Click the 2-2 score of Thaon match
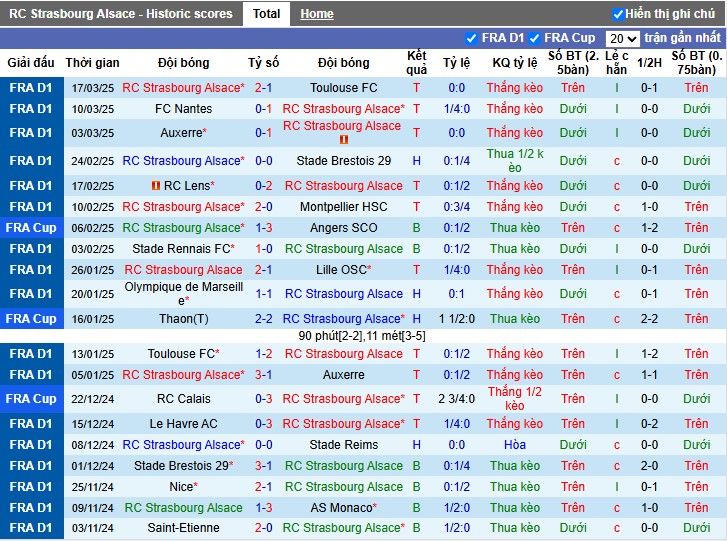Image resolution: width=727 pixels, height=541 pixels. click(x=263, y=318)
